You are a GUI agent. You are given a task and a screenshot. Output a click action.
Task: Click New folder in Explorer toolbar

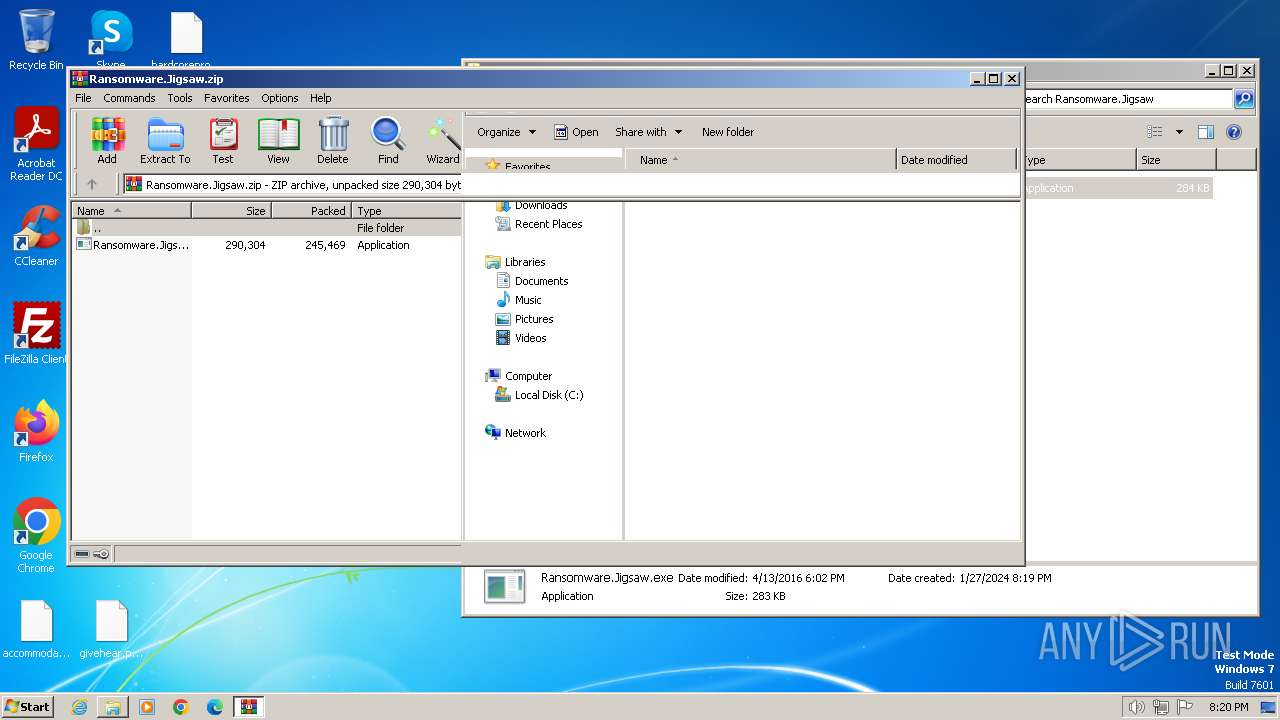pyautogui.click(x=728, y=132)
